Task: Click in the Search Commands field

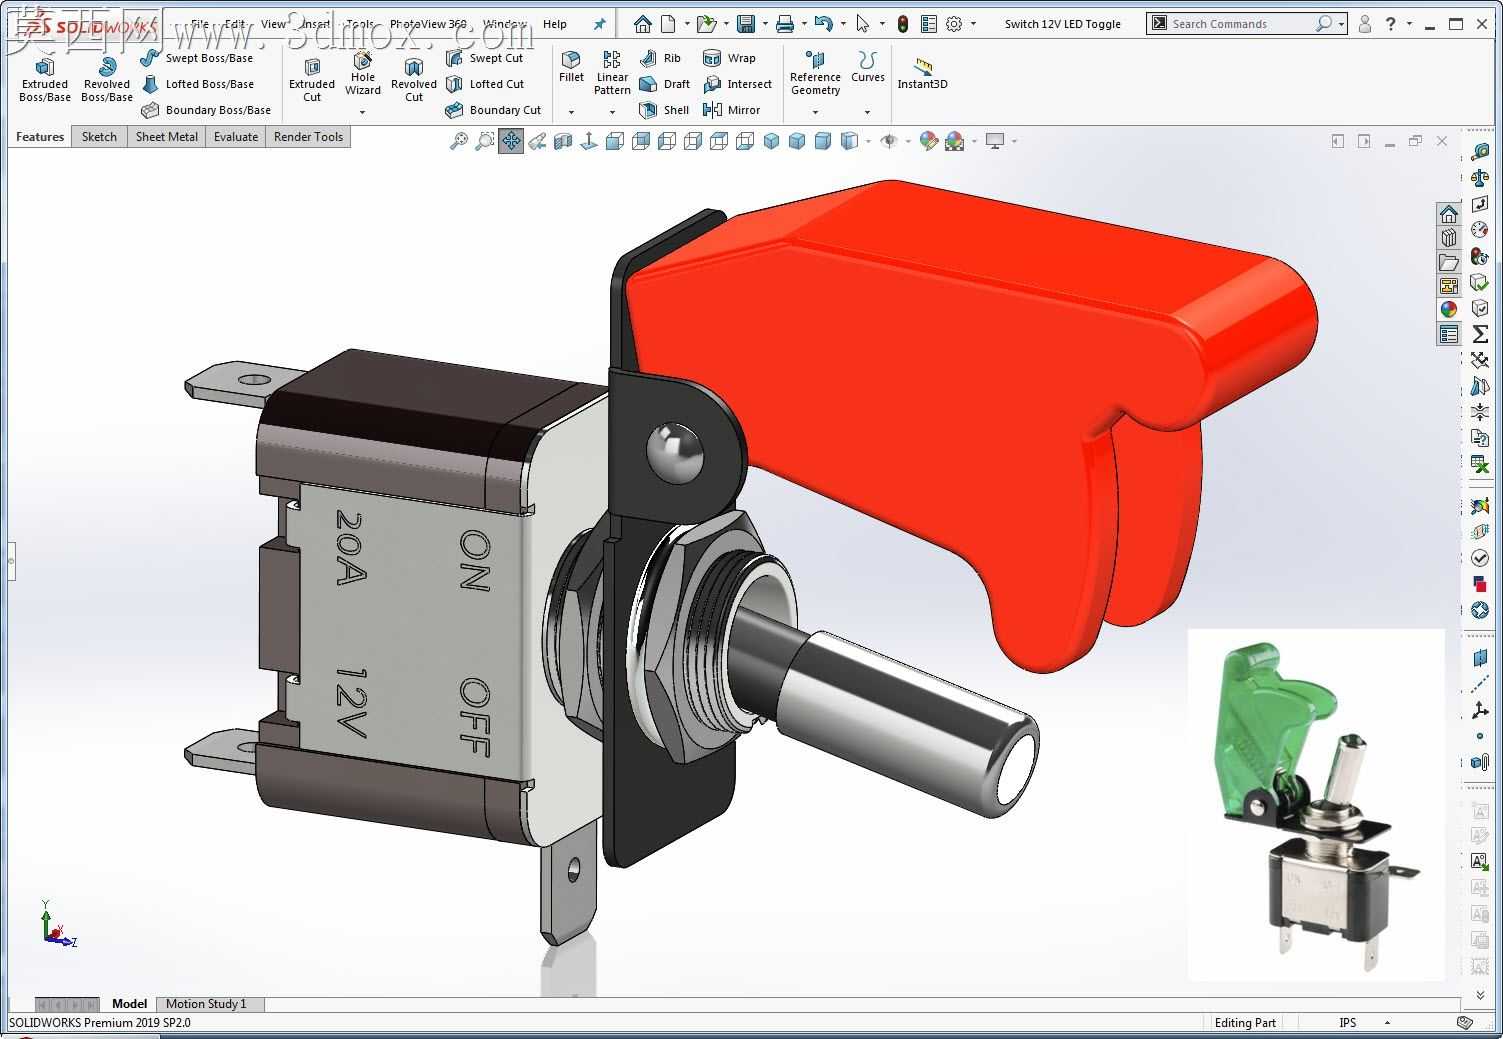Action: pyautogui.click(x=1242, y=24)
